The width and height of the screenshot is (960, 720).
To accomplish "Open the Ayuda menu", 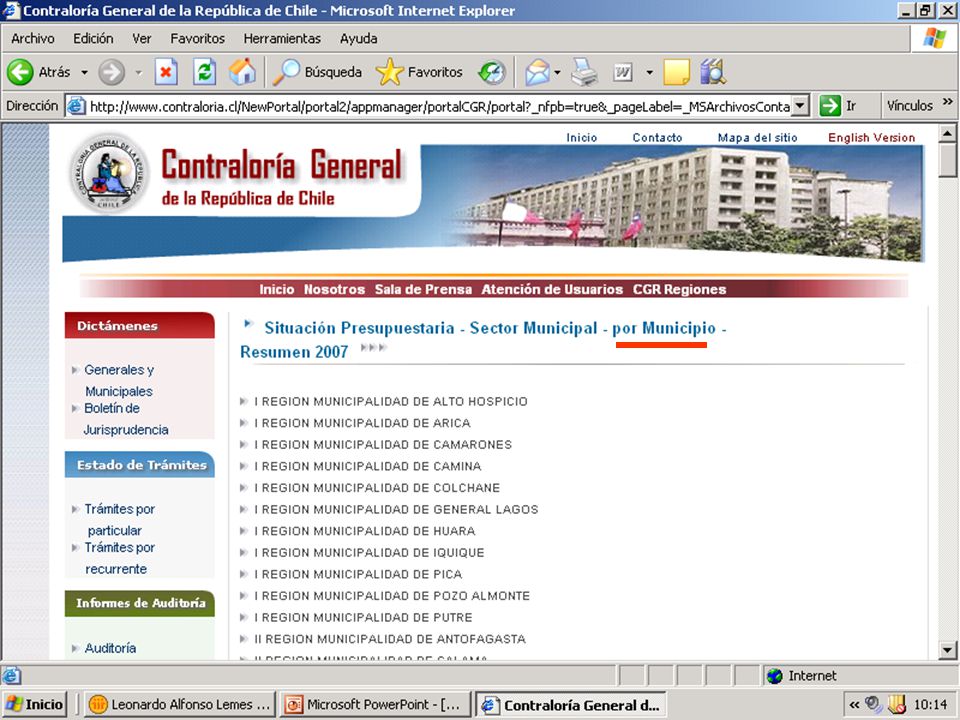I will (x=358, y=39).
